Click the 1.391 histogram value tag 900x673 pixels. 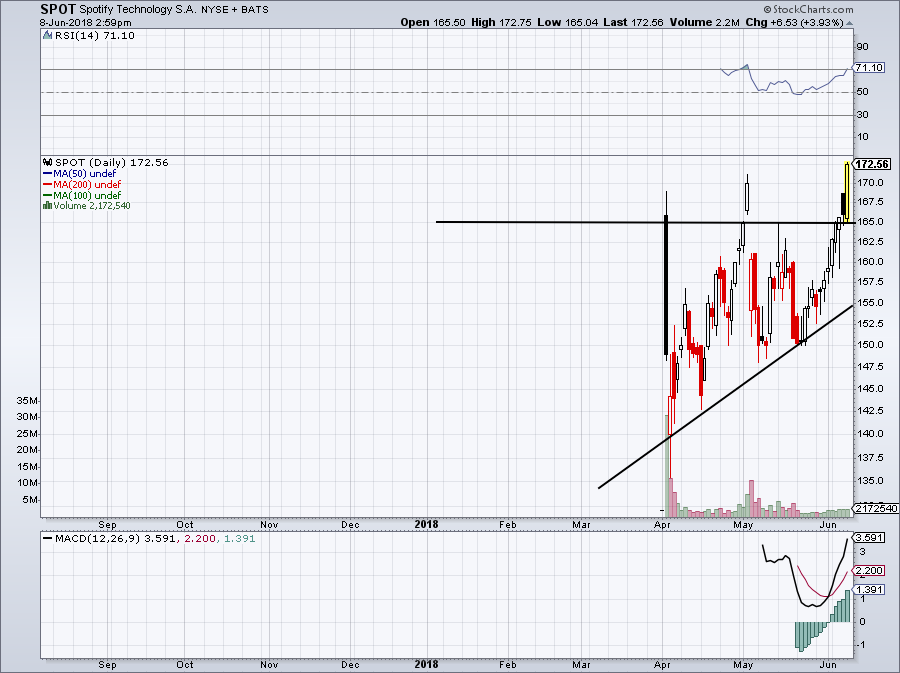[870, 589]
